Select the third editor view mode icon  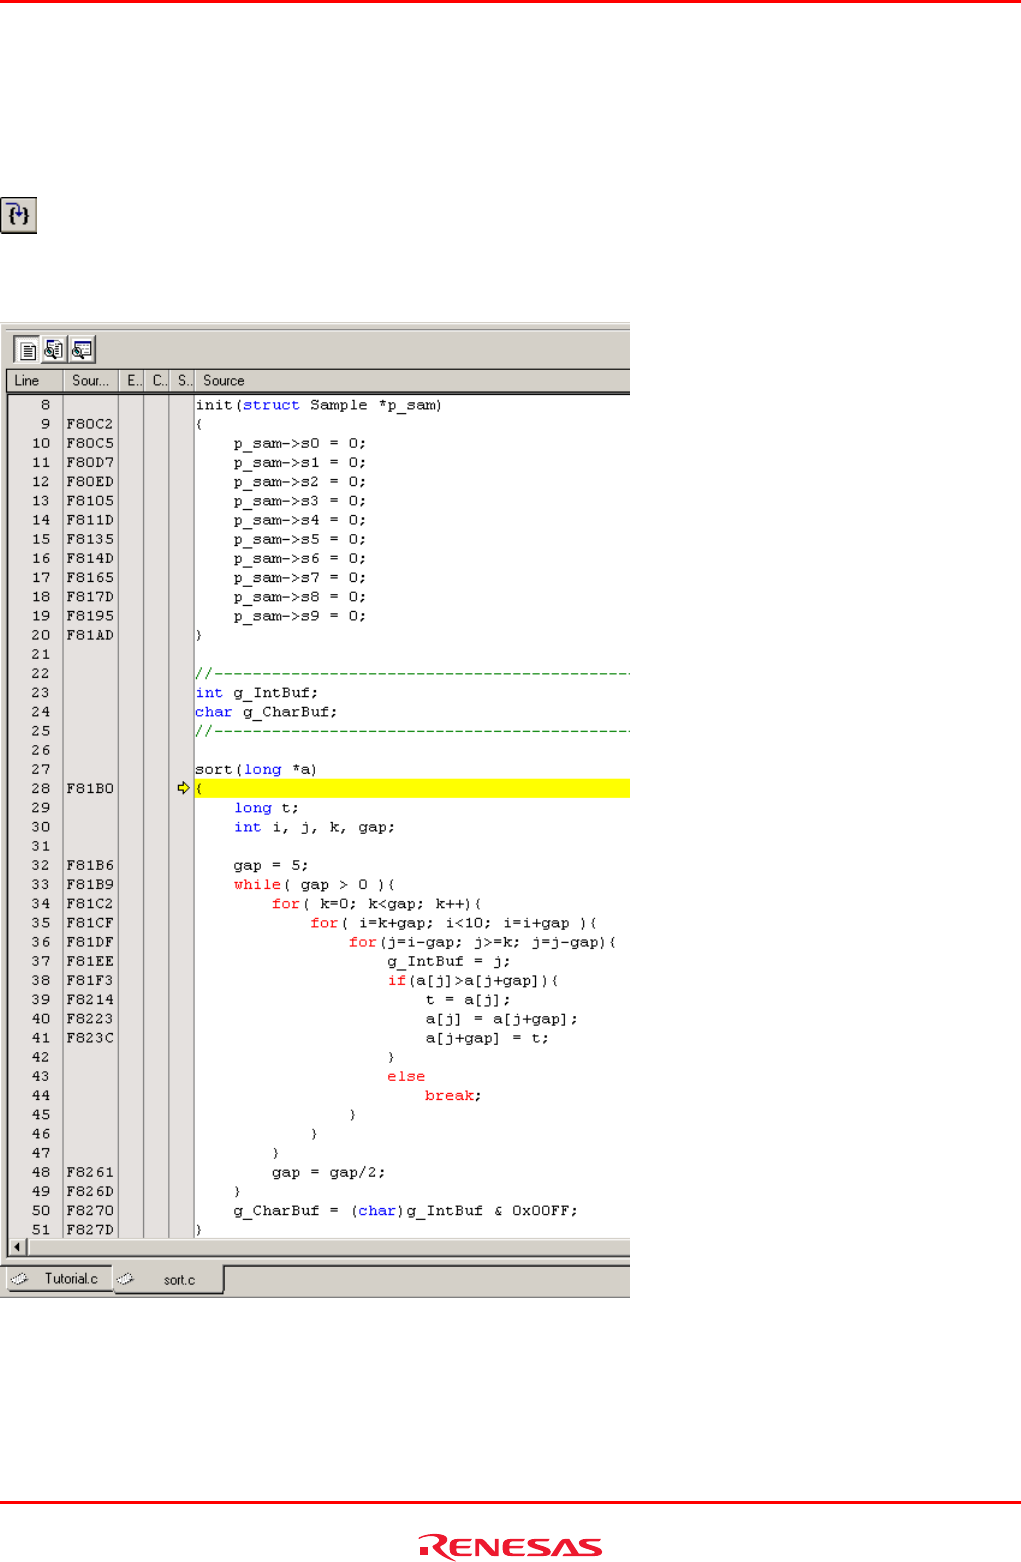point(82,349)
